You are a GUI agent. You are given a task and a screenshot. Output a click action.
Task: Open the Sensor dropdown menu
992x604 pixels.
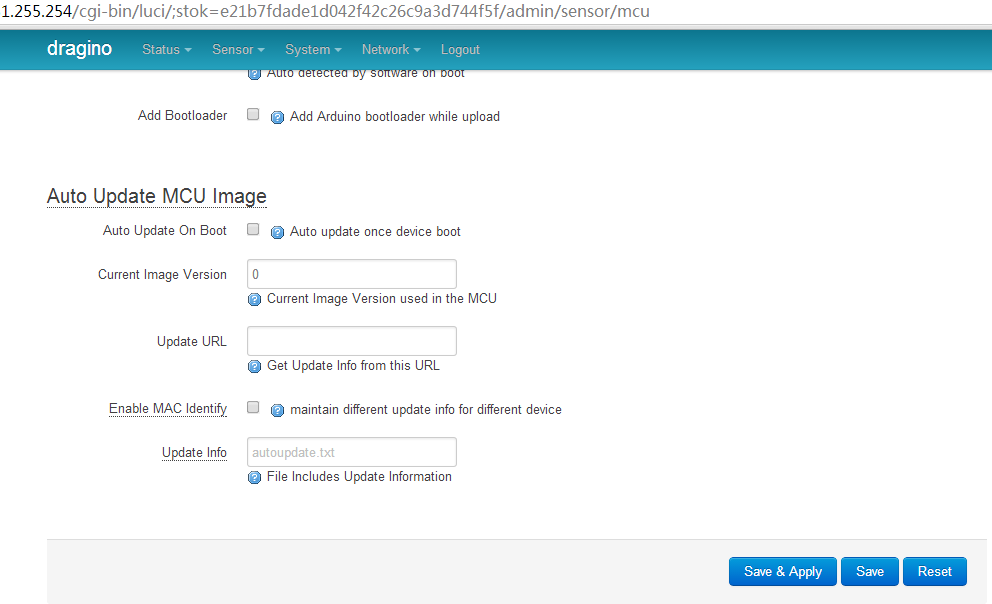[x=238, y=49]
